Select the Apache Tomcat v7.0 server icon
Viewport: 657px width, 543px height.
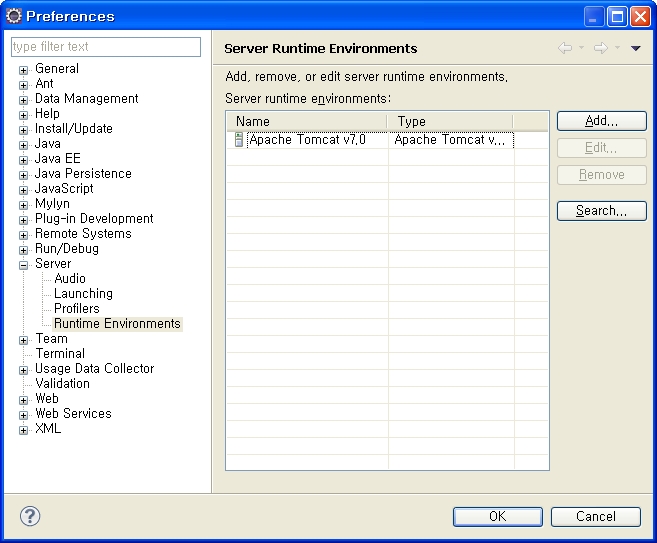point(239,140)
